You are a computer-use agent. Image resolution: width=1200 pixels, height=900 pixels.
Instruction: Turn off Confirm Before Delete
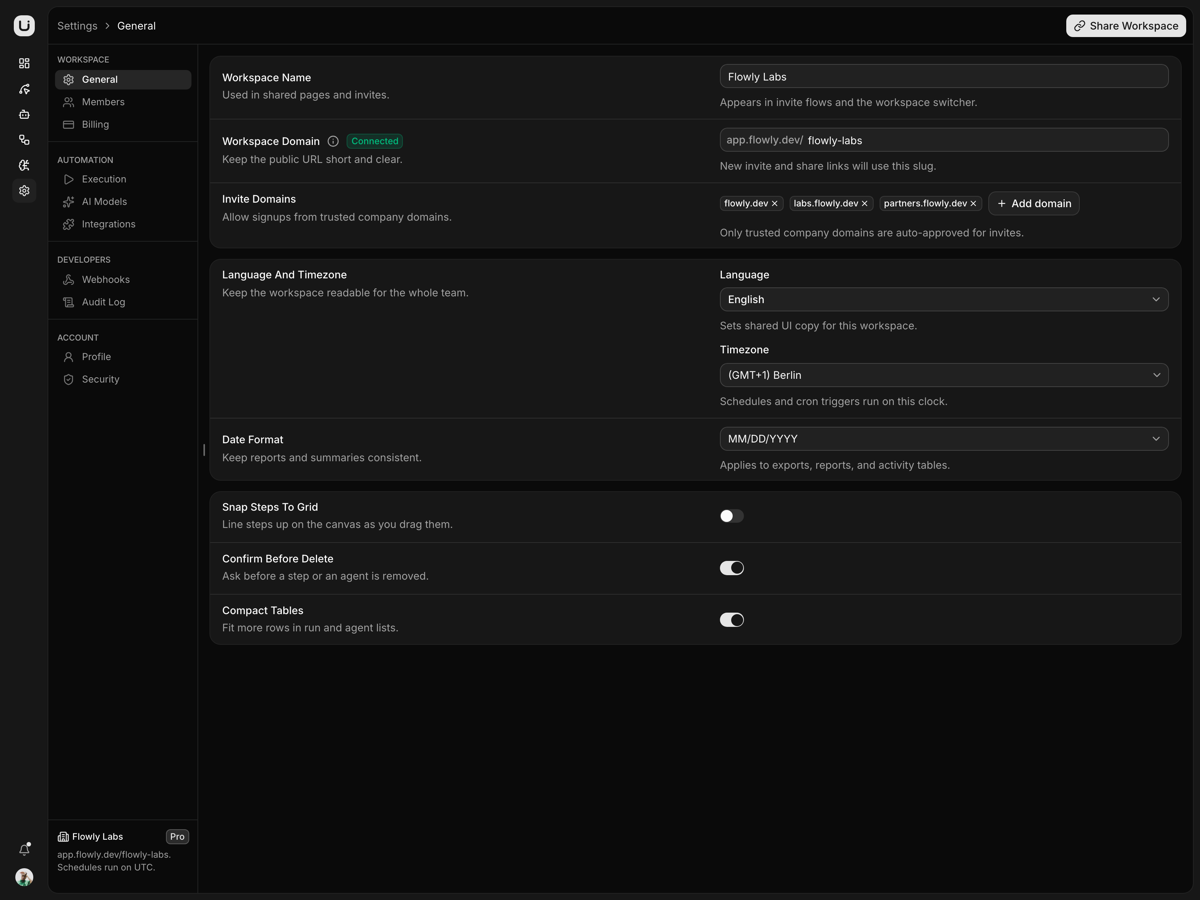coord(732,568)
